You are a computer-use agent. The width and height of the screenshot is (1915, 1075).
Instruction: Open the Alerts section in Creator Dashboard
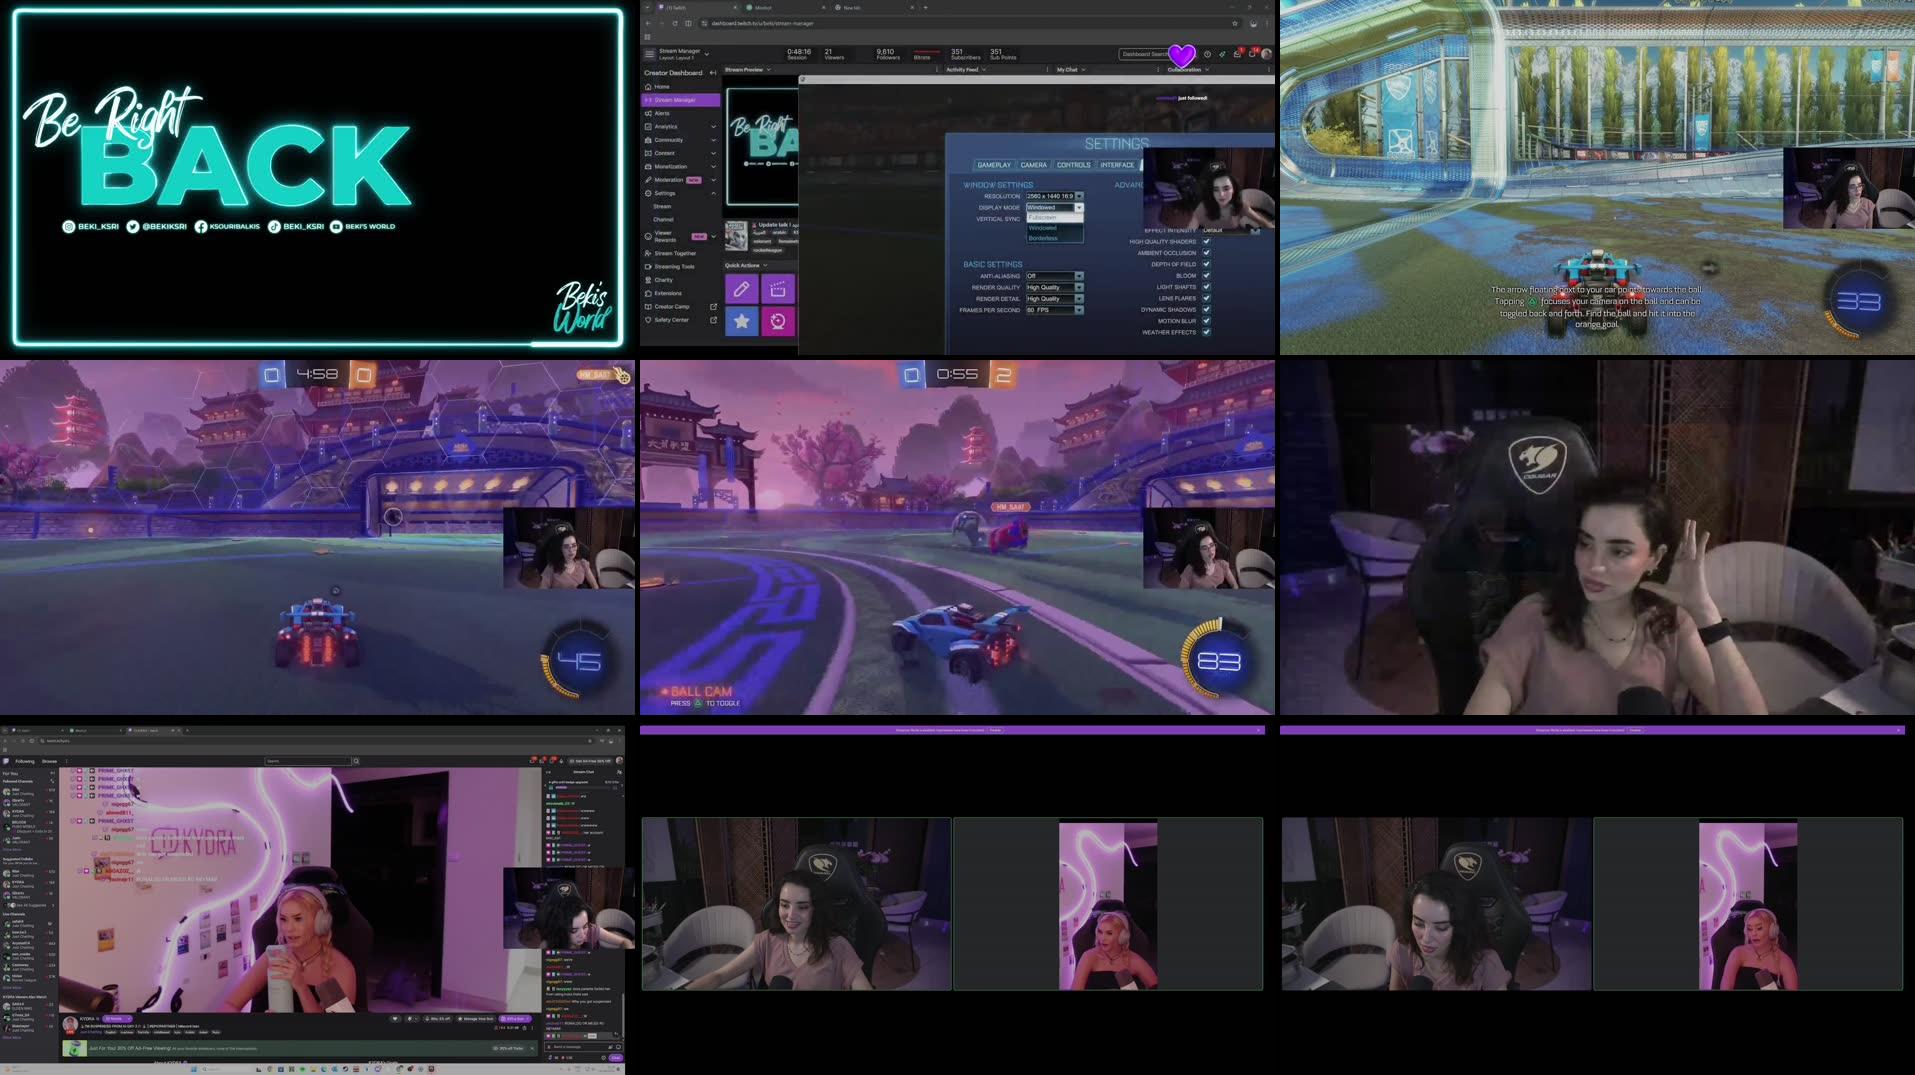[x=662, y=113]
